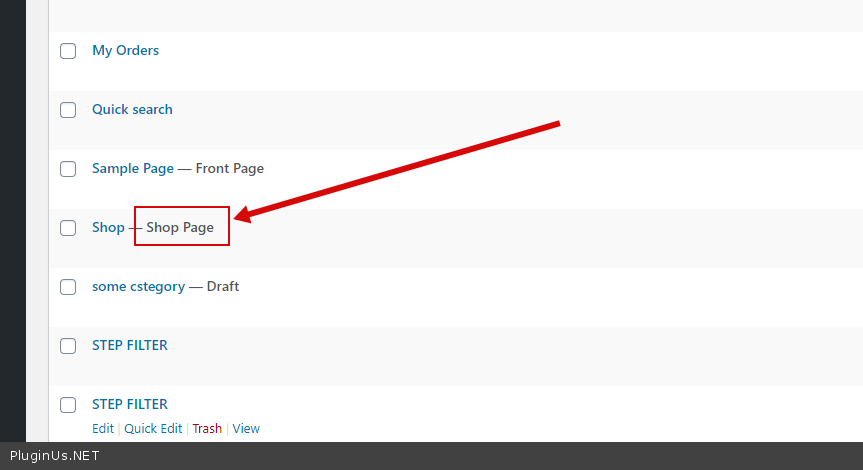This screenshot has height=470, width=863.
Task: Check the STEP FILTER row directly below some cstegory
Action: (68, 346)
